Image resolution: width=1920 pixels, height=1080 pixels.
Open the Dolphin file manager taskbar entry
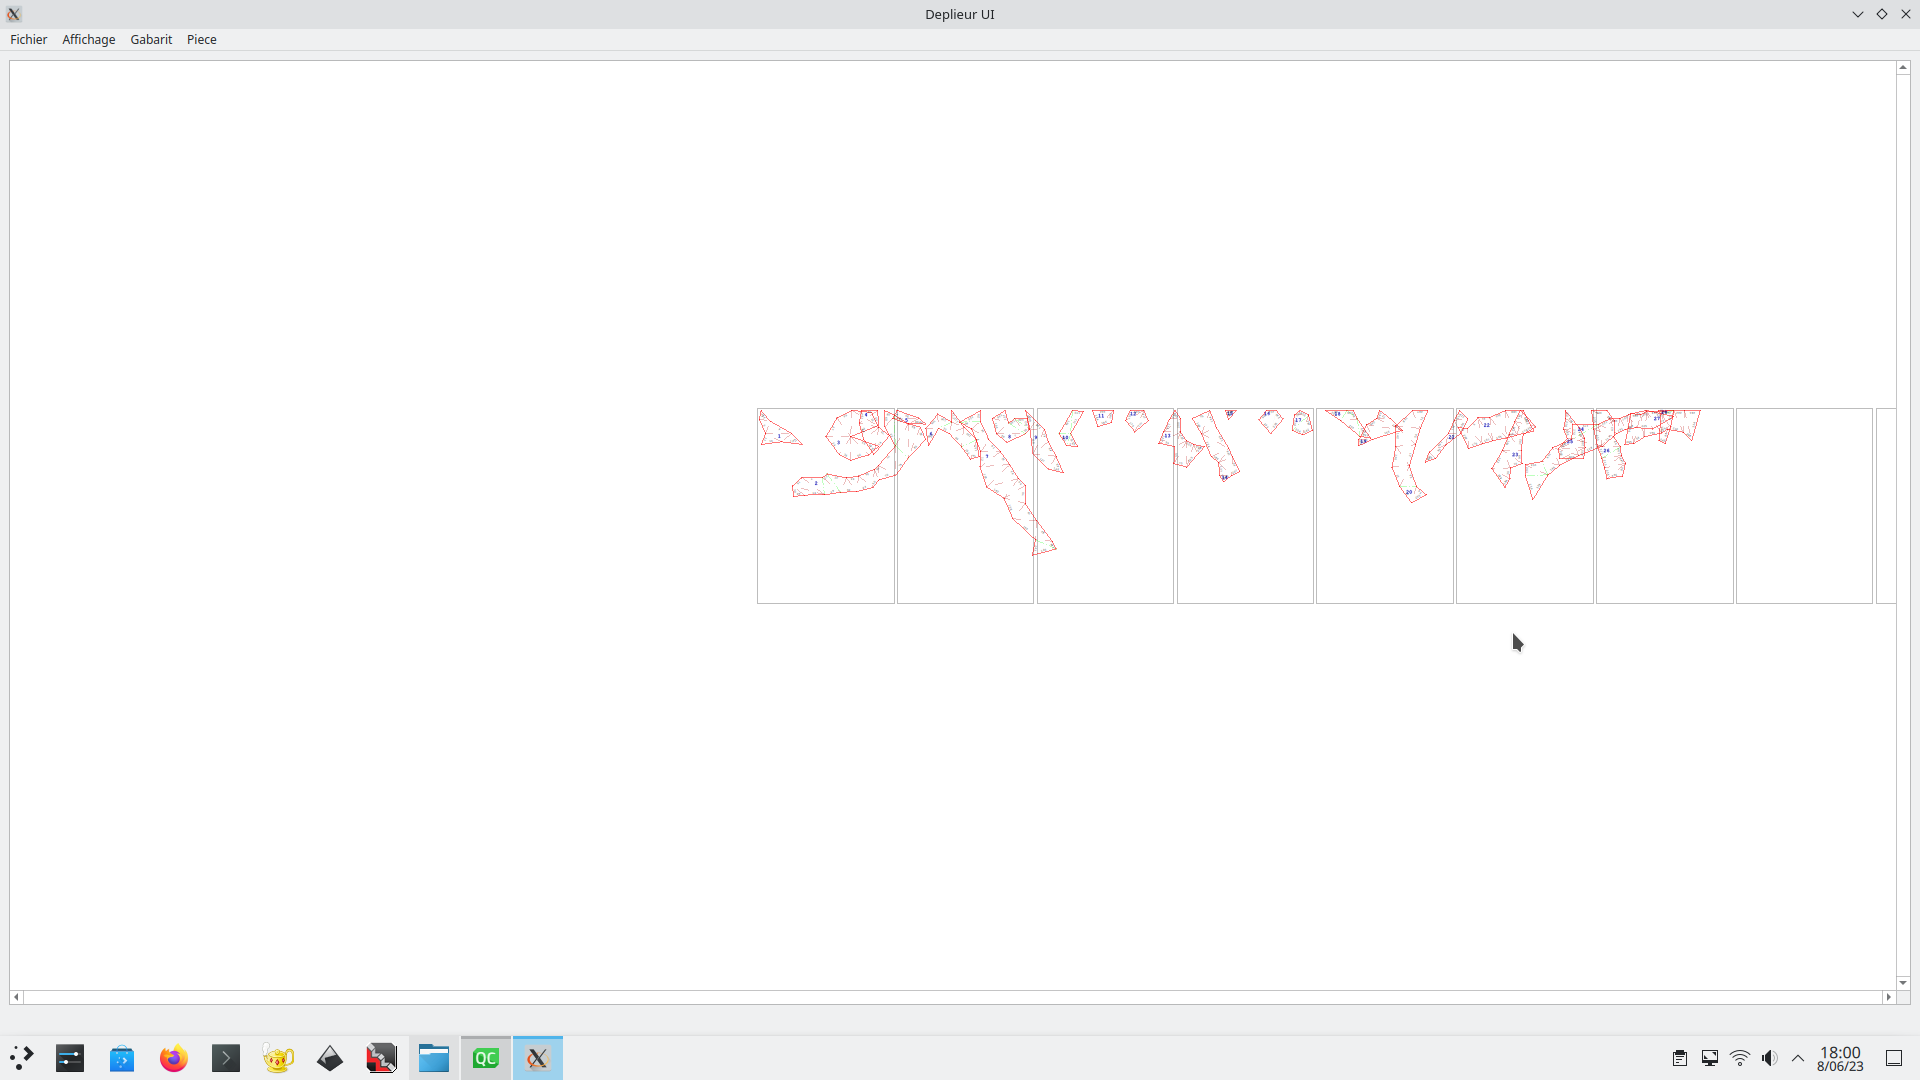[x=434, y=1058]
